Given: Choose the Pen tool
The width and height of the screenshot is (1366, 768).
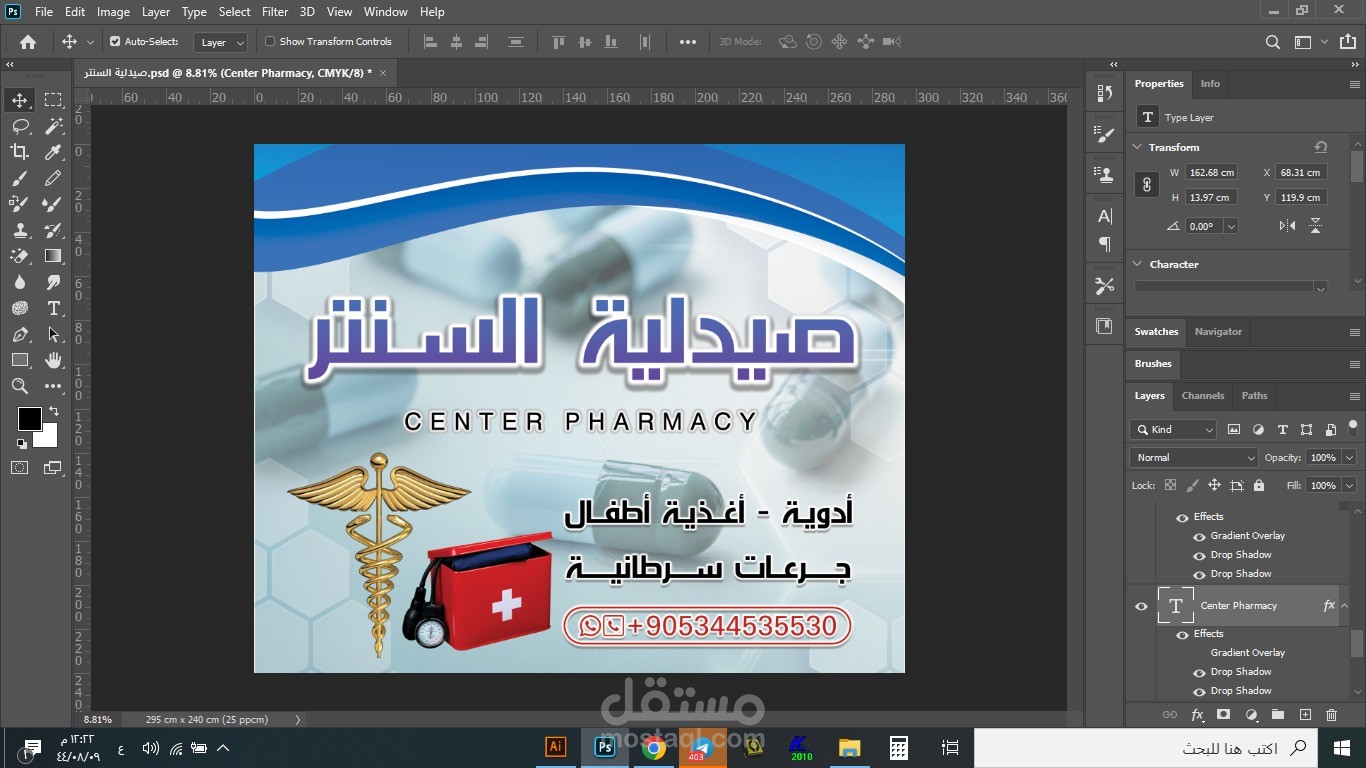Looking at the screenshot, I should tap(19, 334).
